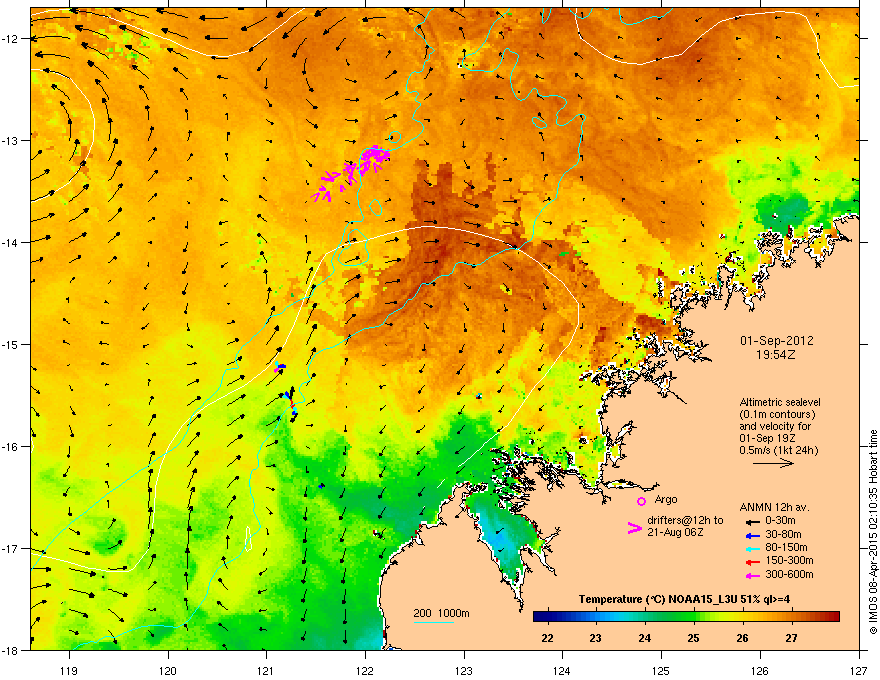This screenshot has width=880, height=680.
Task: Click the latitude axis label -16
Action: 11,447
